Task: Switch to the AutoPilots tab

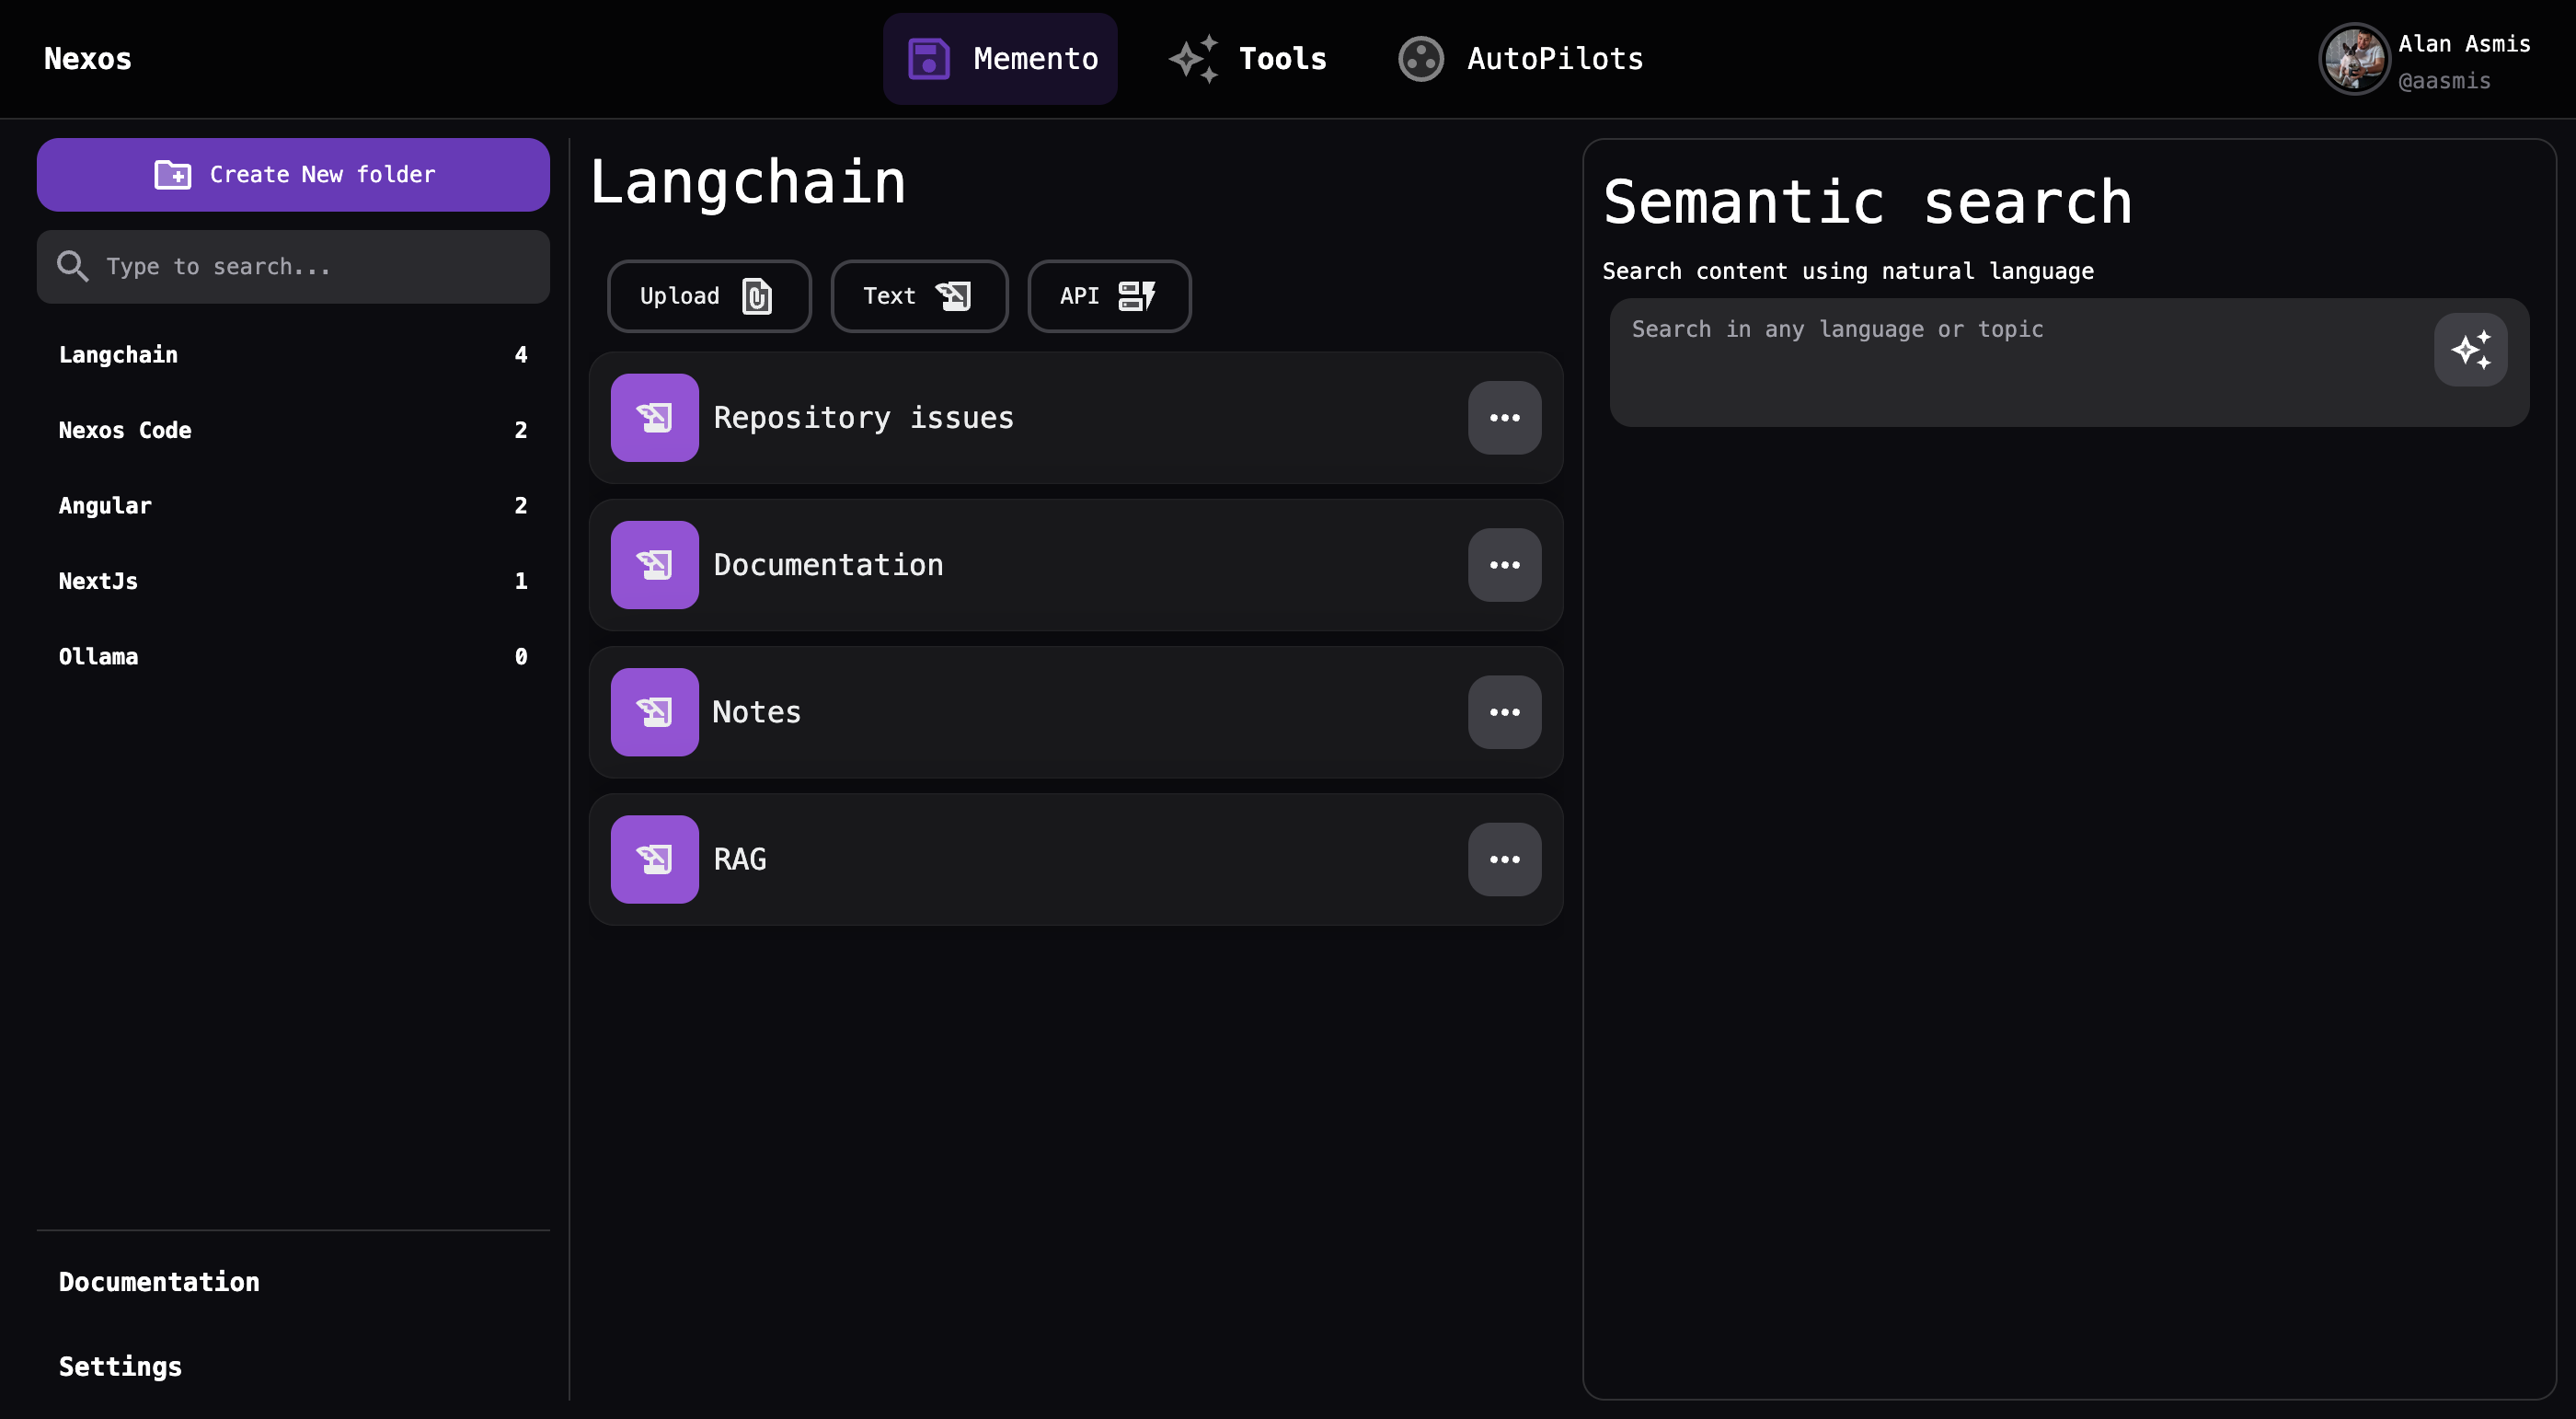Action: click(x=1554, y=59)
